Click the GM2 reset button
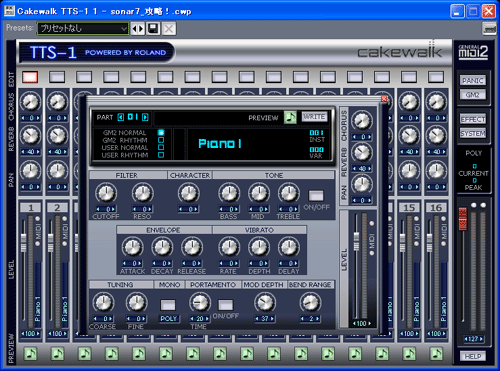 coord(473,95)
